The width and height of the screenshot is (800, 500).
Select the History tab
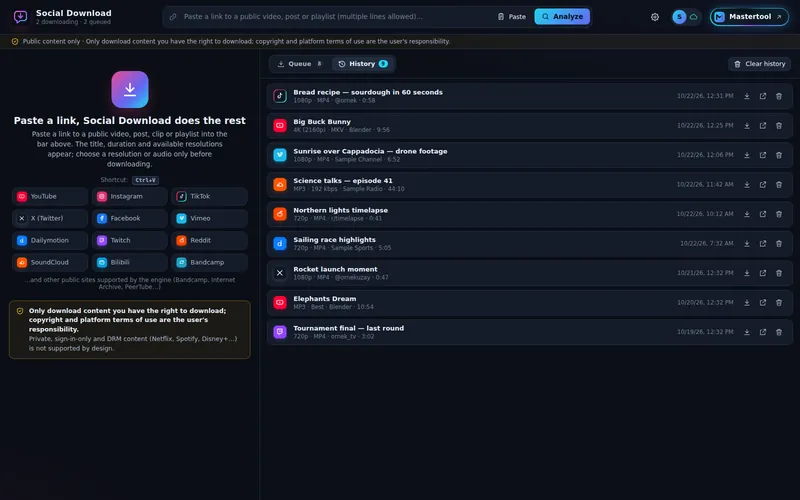click(363, 64)
